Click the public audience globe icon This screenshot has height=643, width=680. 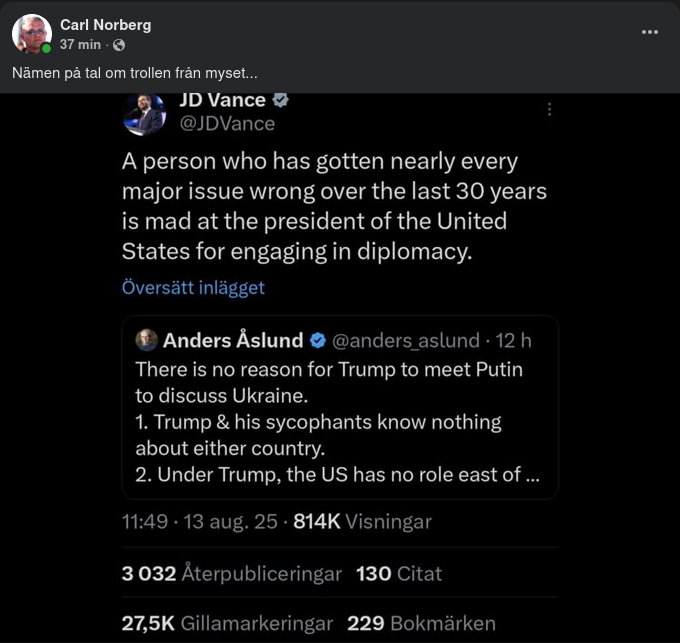(x=119, y=45)
